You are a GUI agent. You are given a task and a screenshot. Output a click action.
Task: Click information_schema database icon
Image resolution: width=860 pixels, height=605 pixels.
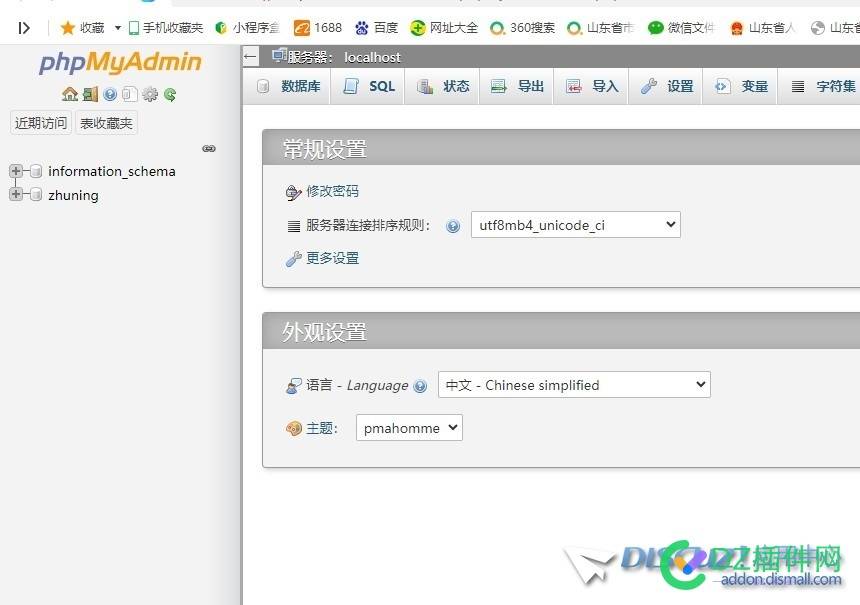[x=36, y=171]
